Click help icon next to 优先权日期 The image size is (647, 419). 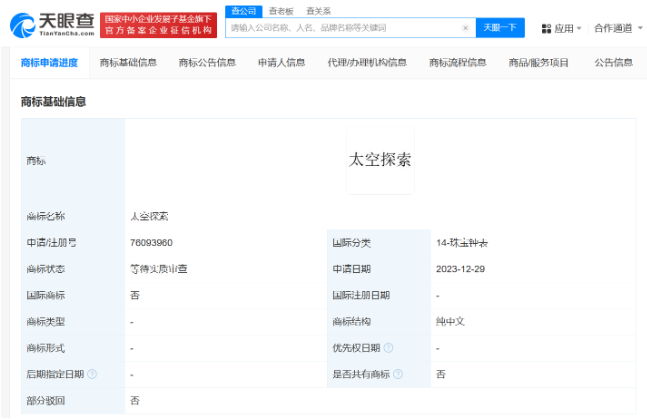click(389, 348)
